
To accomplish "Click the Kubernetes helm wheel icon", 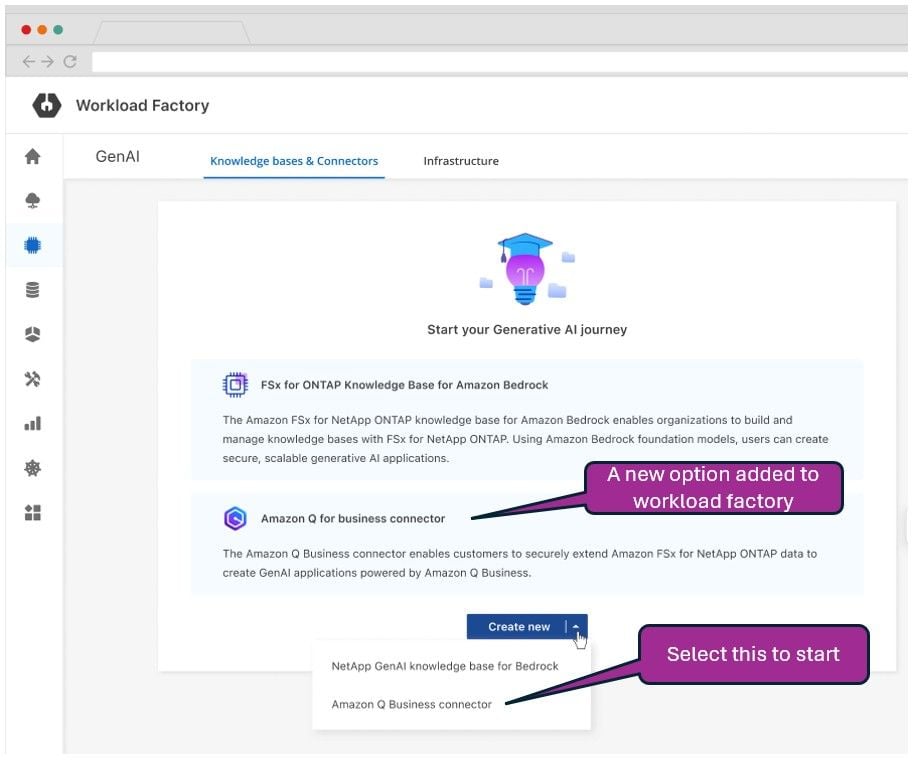I will [x=33, y=468].
